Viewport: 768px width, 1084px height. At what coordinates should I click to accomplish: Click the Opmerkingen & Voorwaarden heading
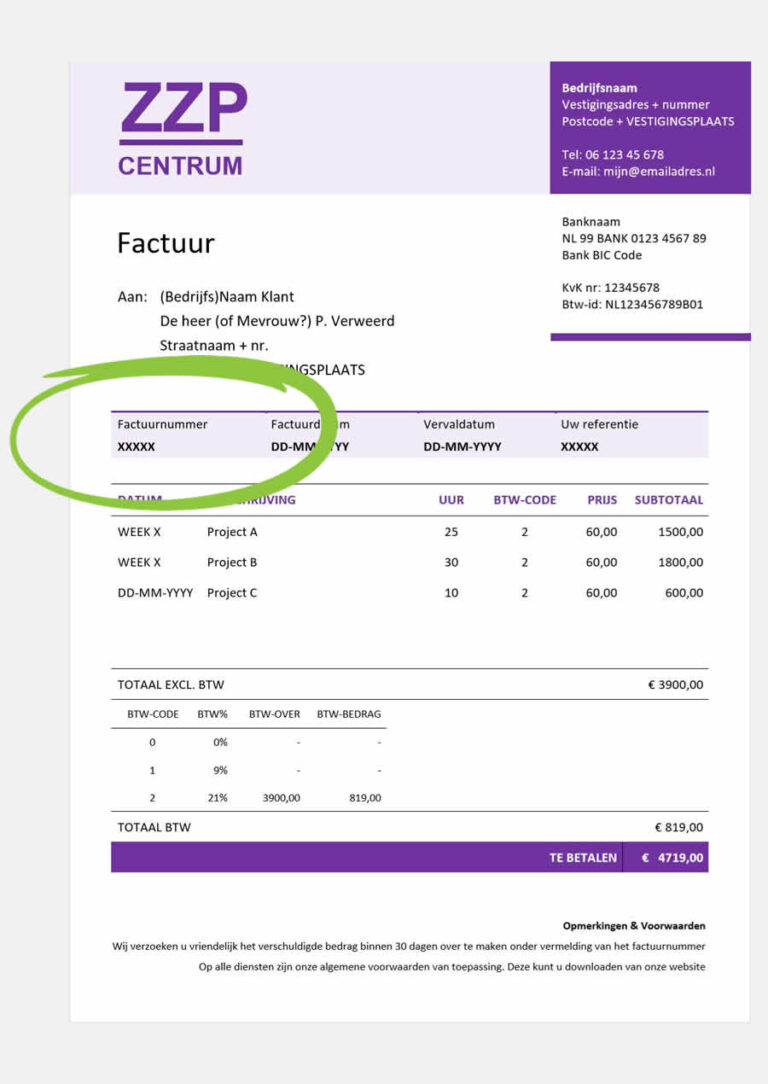[x=634, y=926]
